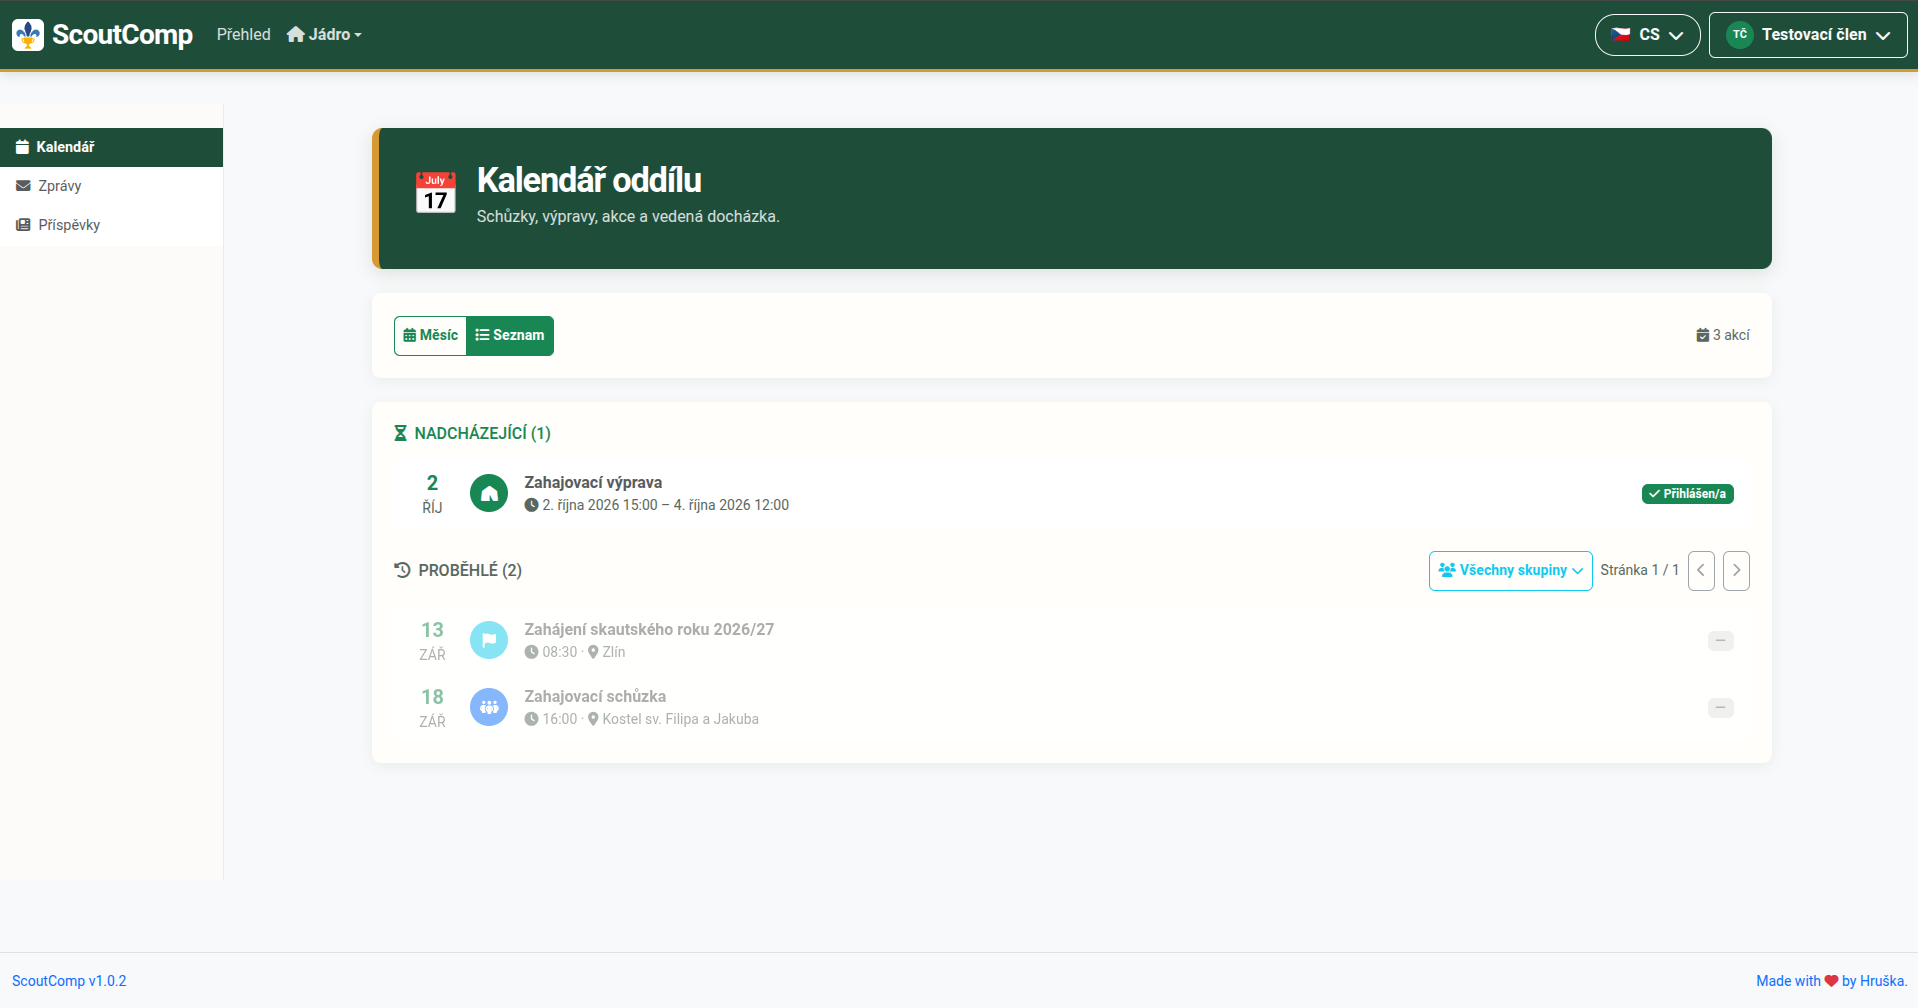Go to next page of past events
The width and height of the screenshot is (1918, 1008).
tap(1737, 571)
